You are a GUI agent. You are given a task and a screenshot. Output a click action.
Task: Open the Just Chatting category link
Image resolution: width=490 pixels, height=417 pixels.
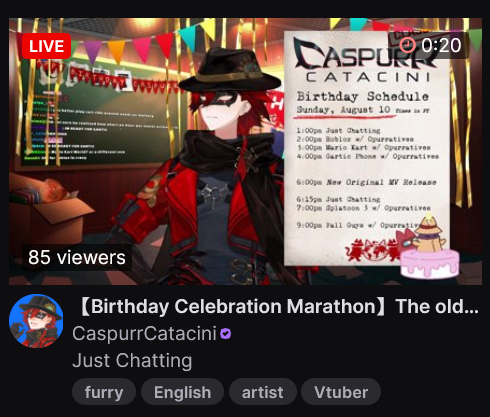[132, 361]
